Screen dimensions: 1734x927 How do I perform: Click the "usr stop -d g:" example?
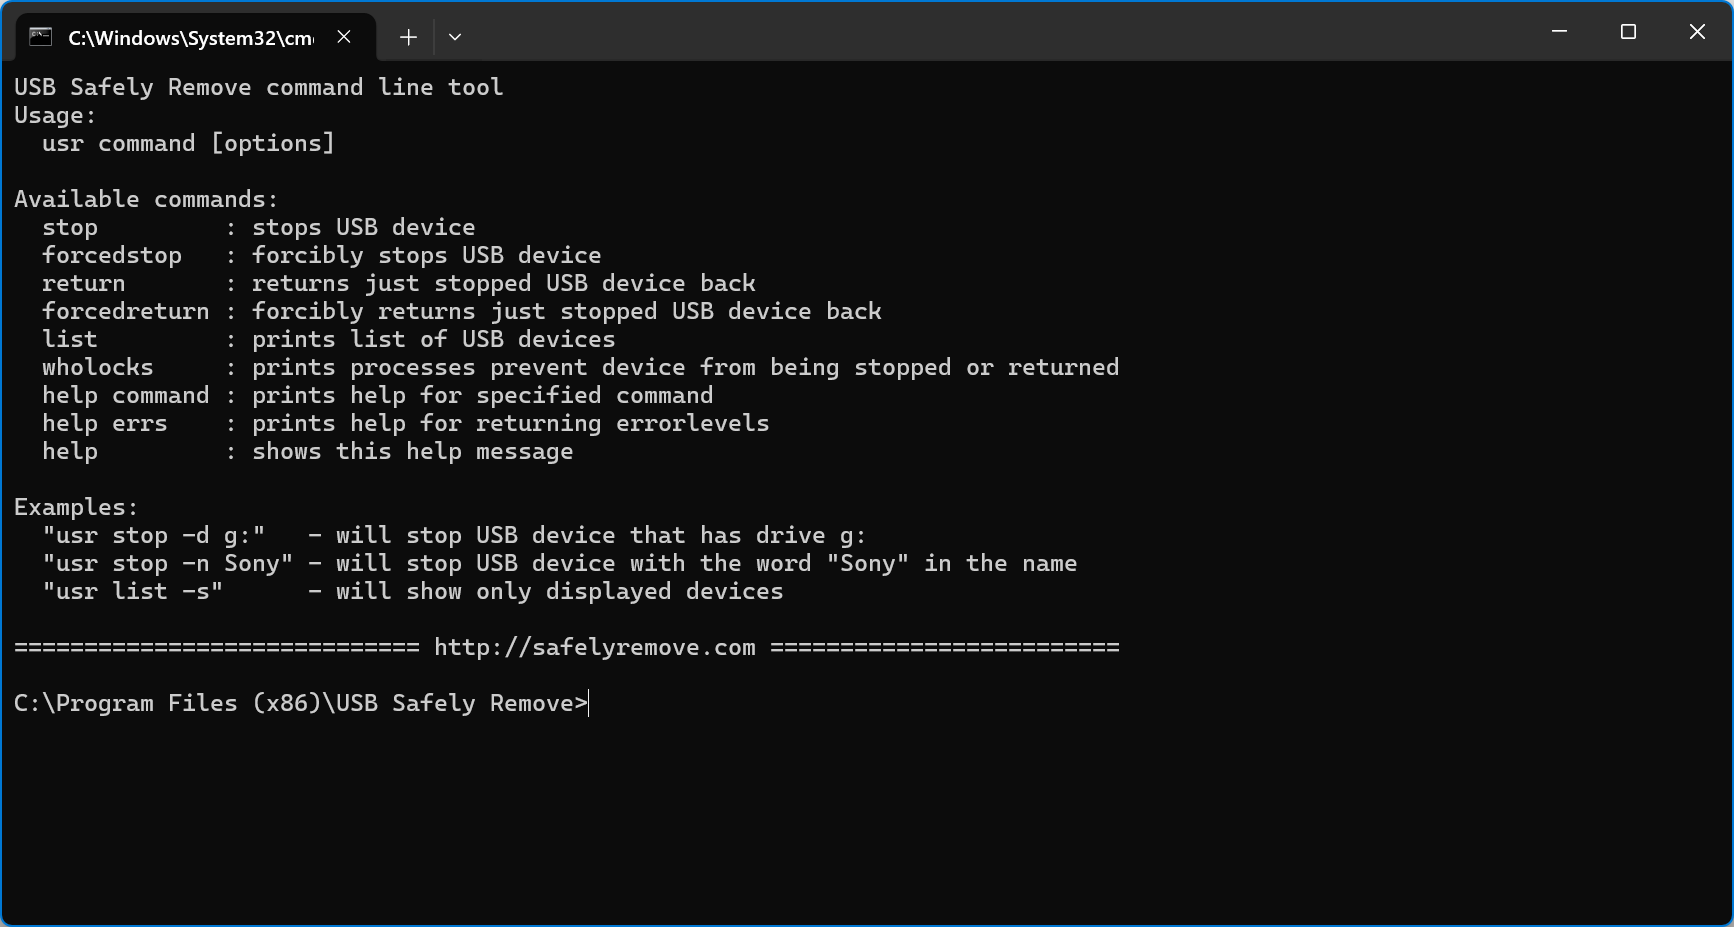coord(154,536)
